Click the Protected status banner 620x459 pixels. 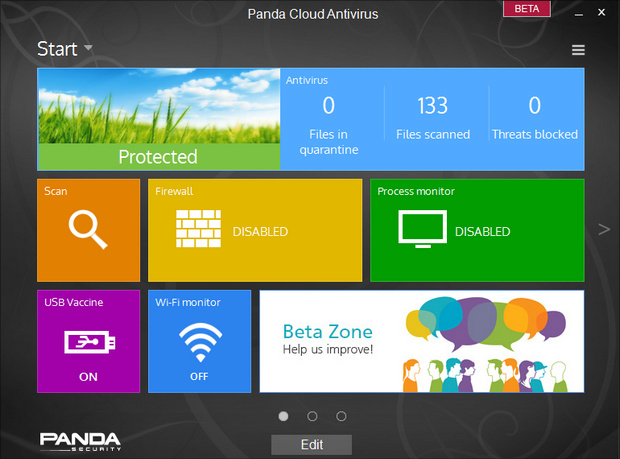pos(159,157)
